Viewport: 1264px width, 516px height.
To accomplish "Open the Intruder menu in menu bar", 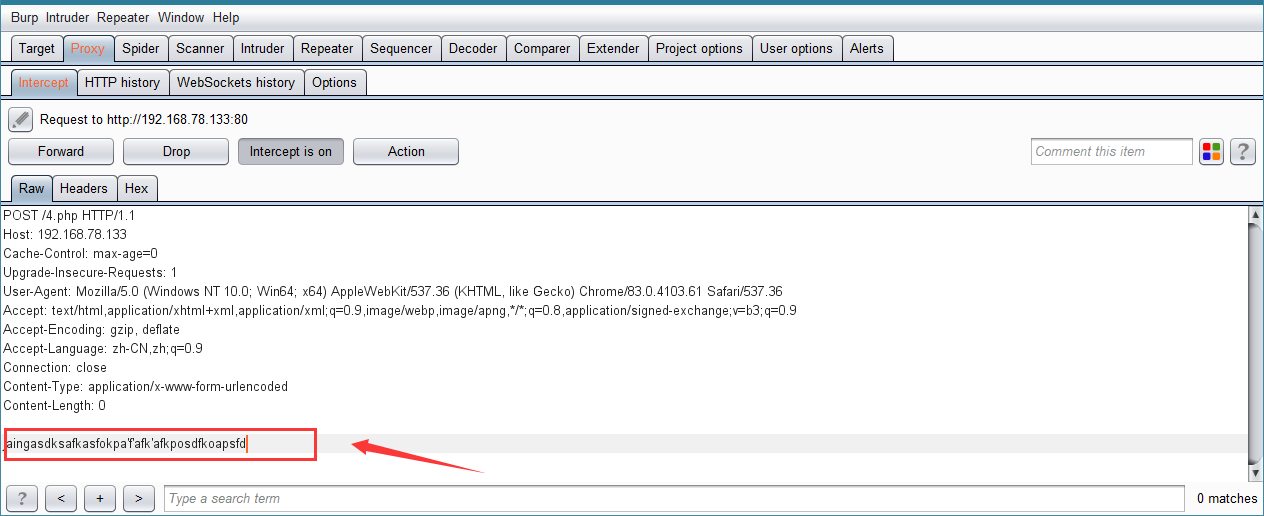I will tap(68, 17).
